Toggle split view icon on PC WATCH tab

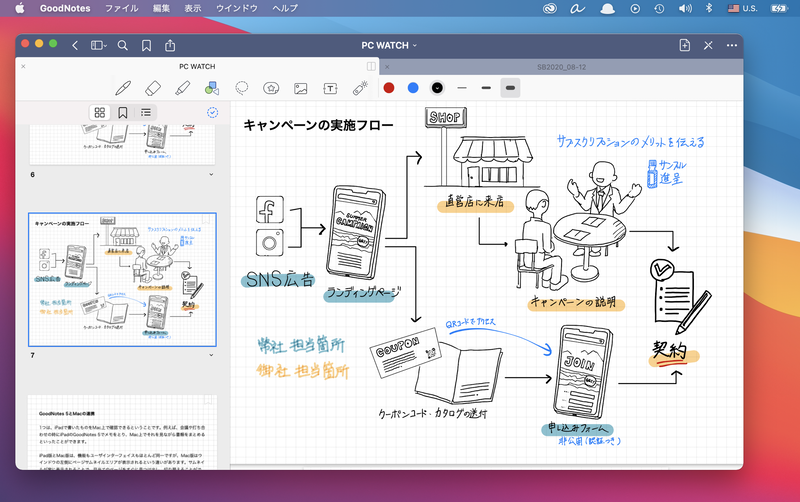pos(371,66)
